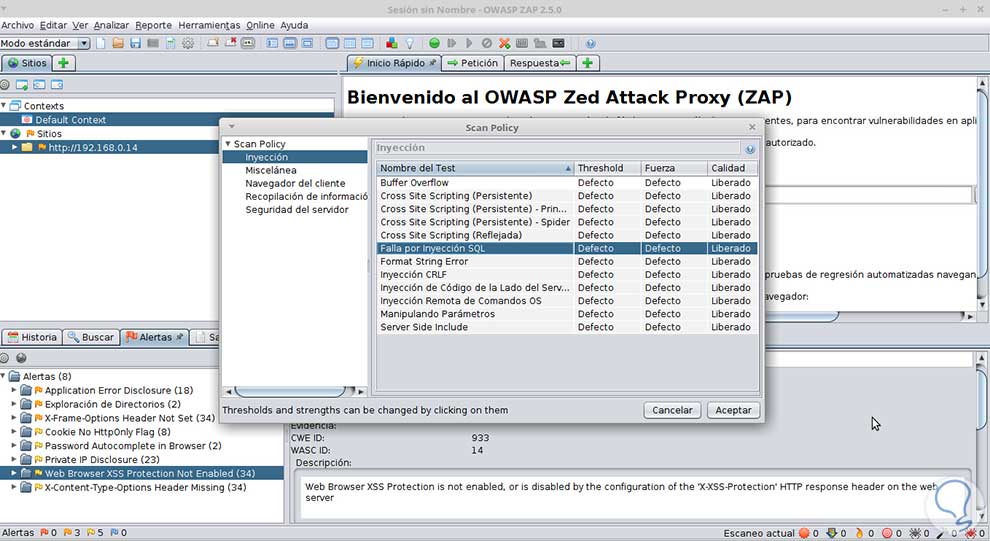Click the drop request circle-slash icon
The width and height of the screenshot is (990, 541).
[x=487, y=43]
